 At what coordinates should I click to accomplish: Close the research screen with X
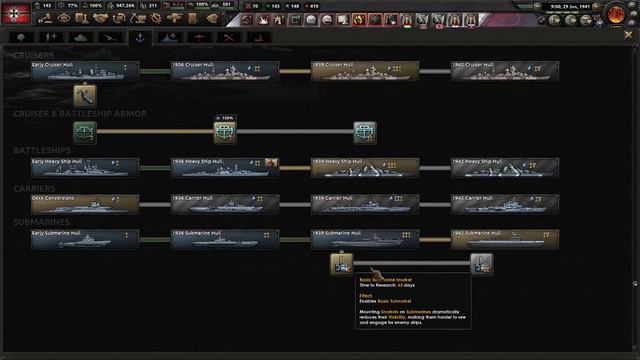coord(628,36)
